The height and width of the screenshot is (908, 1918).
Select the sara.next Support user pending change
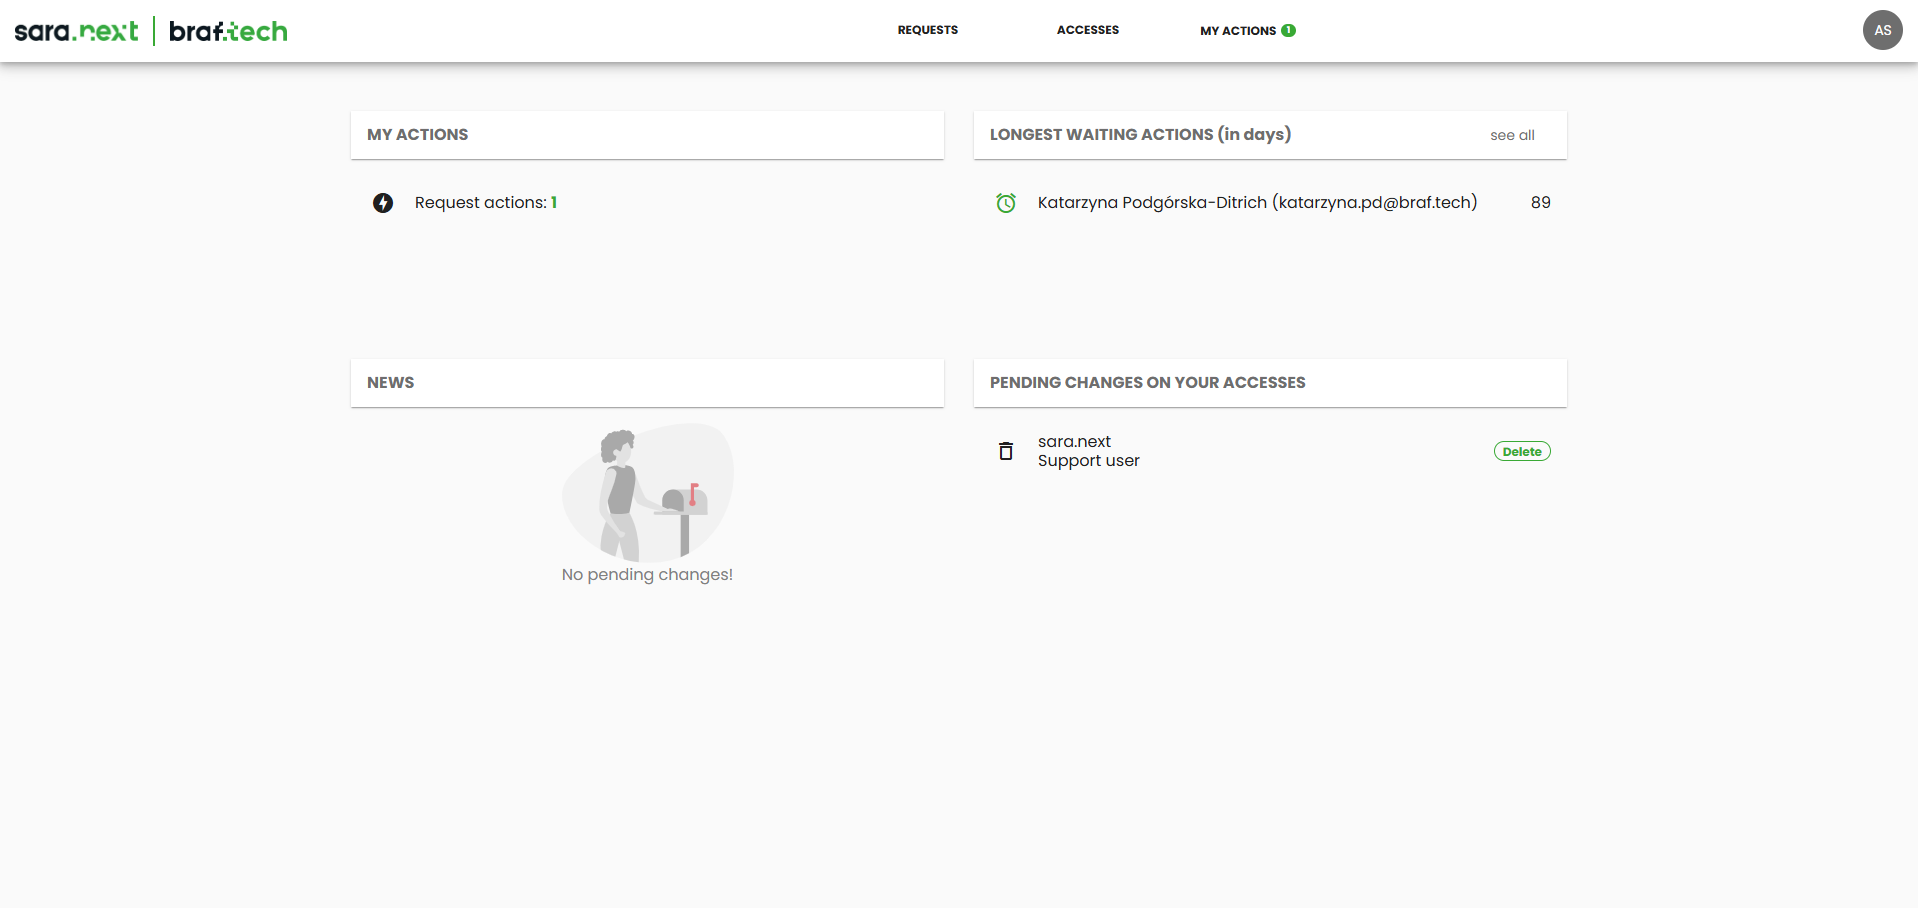pos(1088,451)
